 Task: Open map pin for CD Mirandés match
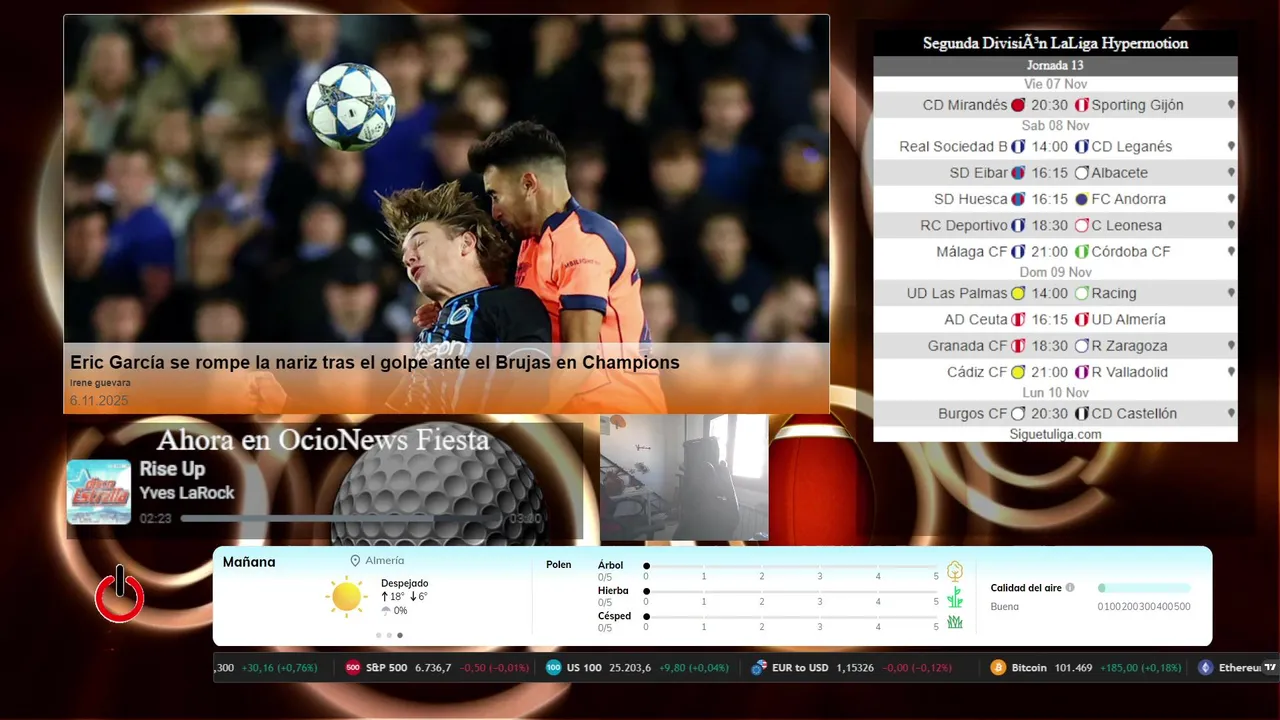point(1231,105)
